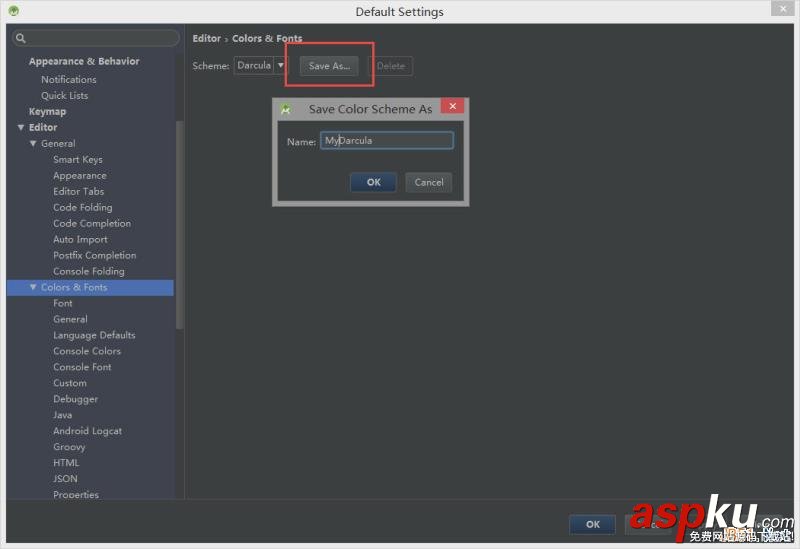Screen dimensions: 800x549
Task: Select Colors & Fonts tree item
Action: [90, 287]
